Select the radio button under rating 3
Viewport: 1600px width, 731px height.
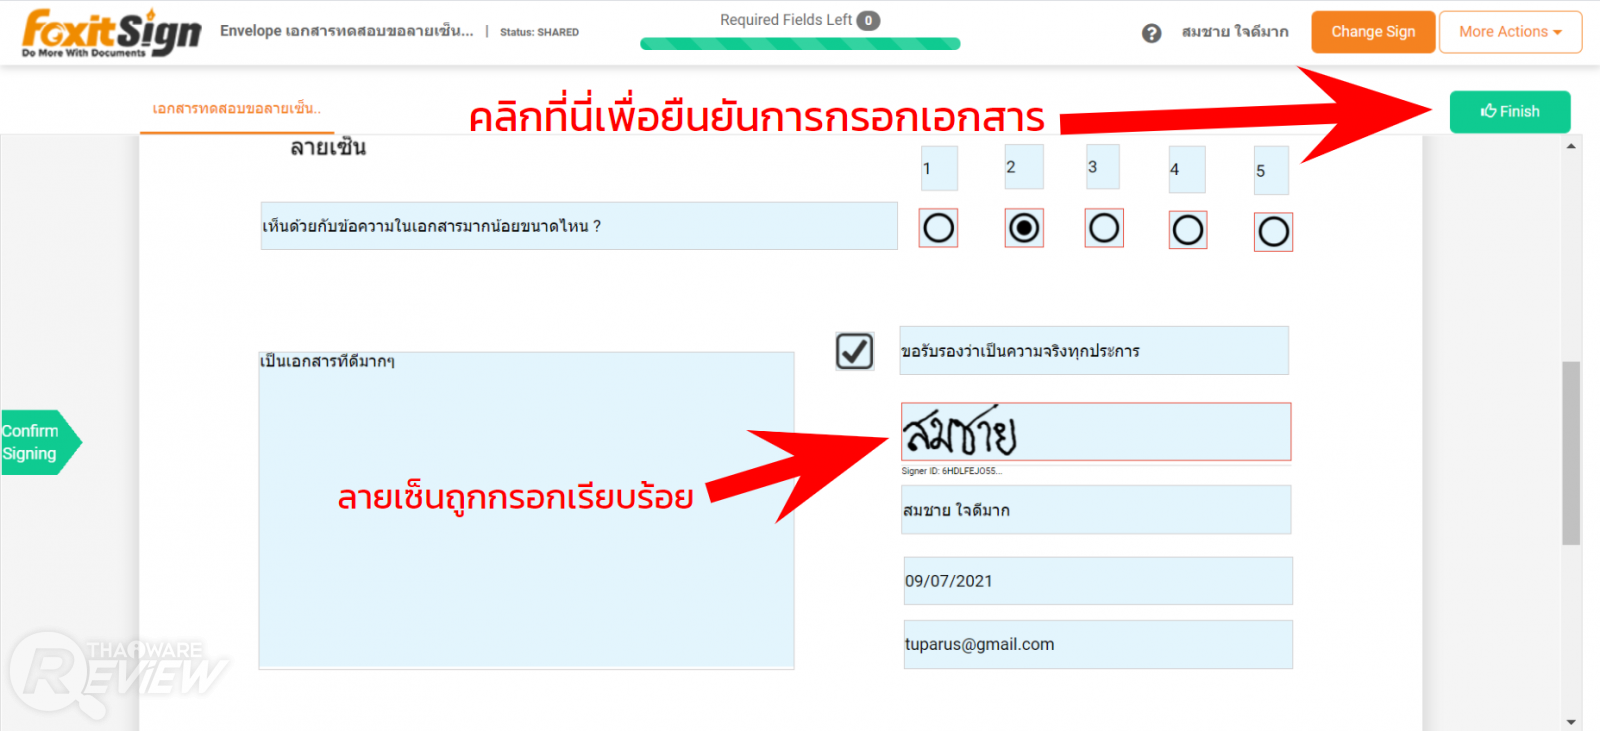[x=1104, y=228]
